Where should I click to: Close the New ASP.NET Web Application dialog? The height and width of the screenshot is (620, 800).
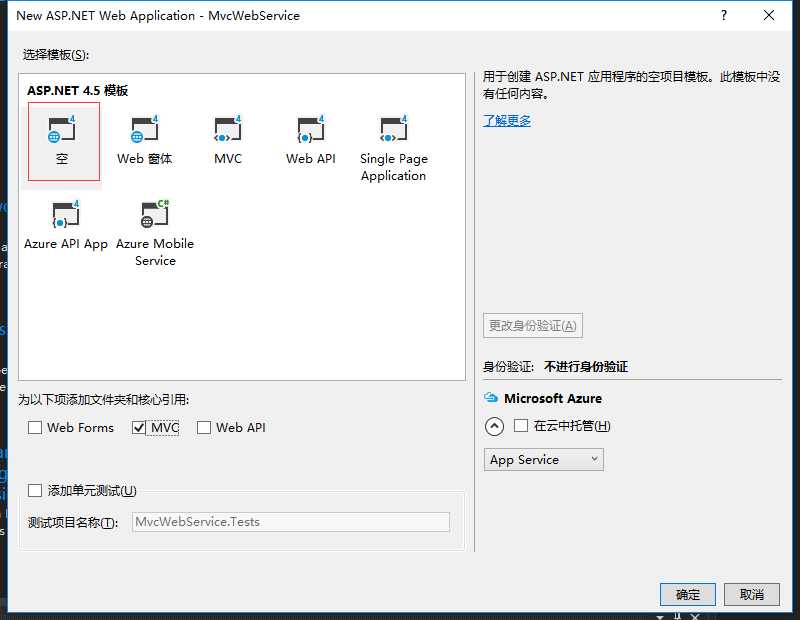coord(769,15)
